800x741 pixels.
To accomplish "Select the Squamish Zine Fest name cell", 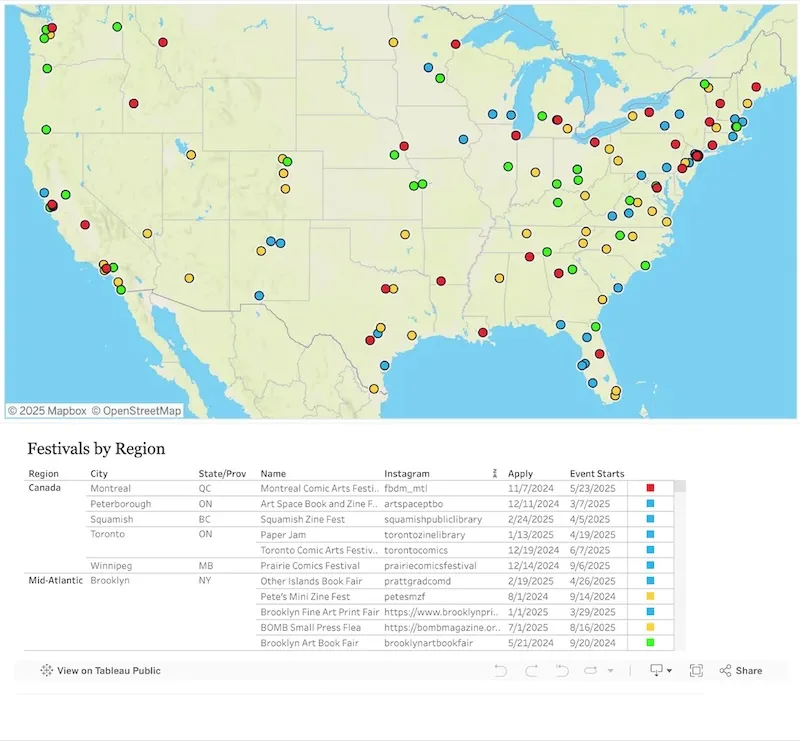I will pyautogui.click(x=303, y=520).
